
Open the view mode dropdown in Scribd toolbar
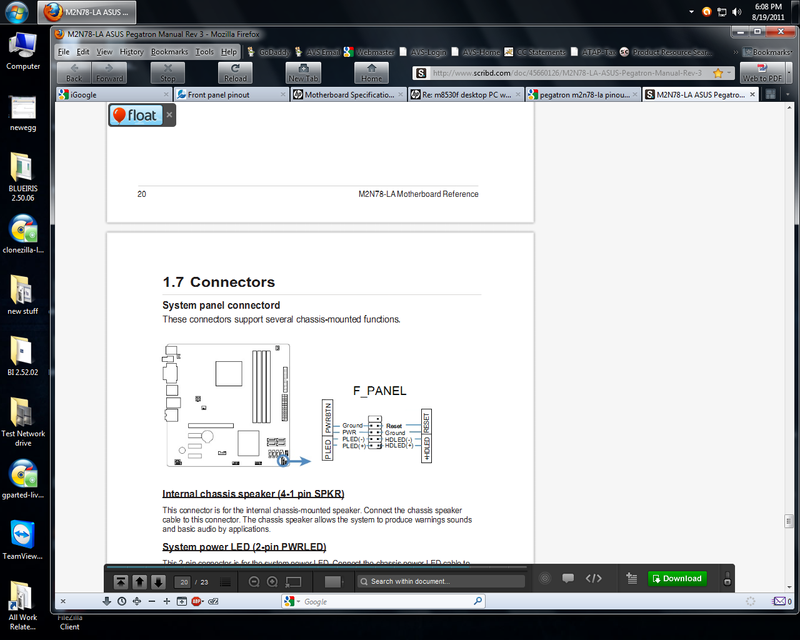(334, 581)
